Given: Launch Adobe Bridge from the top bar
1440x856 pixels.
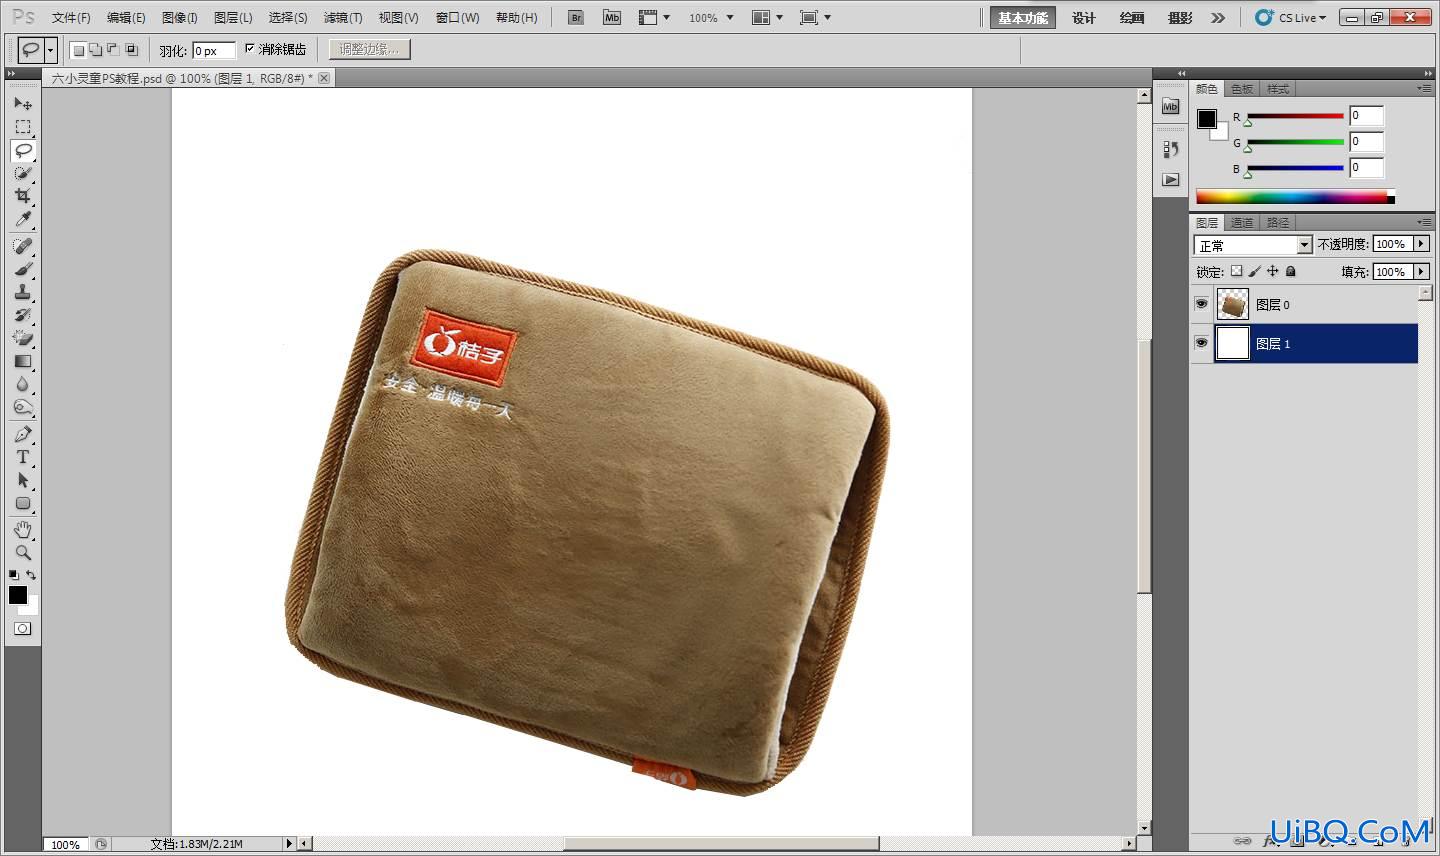Looking at the screenshot, I should (576, 17).
